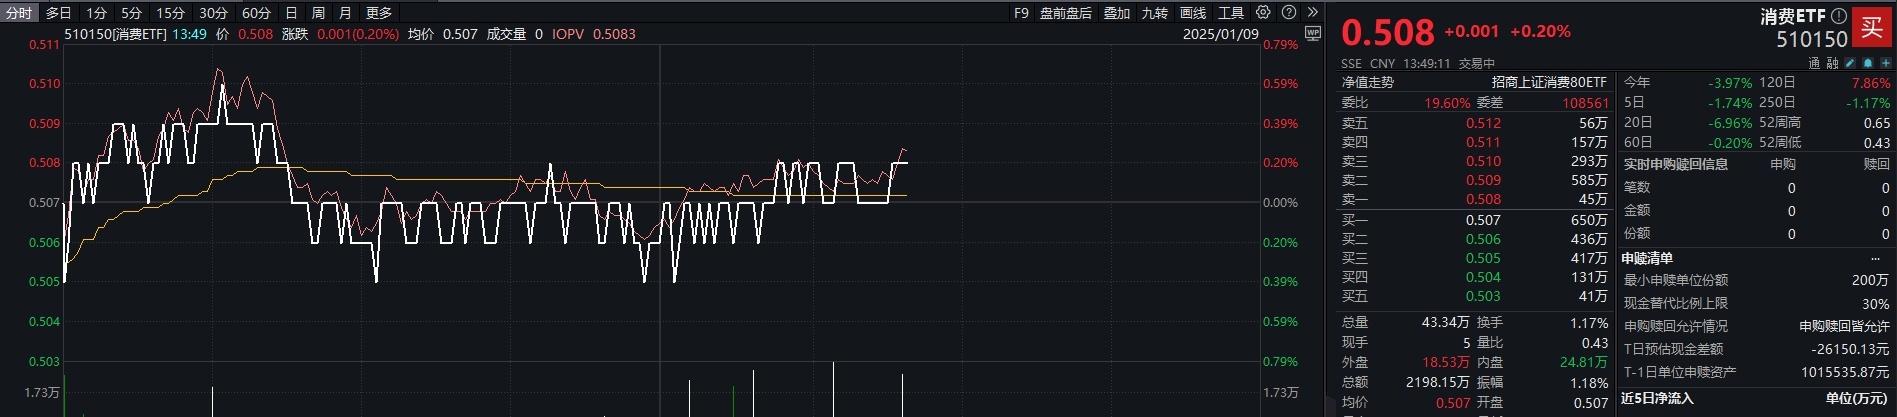Click the info icon beside 消费ETF

1838,16
